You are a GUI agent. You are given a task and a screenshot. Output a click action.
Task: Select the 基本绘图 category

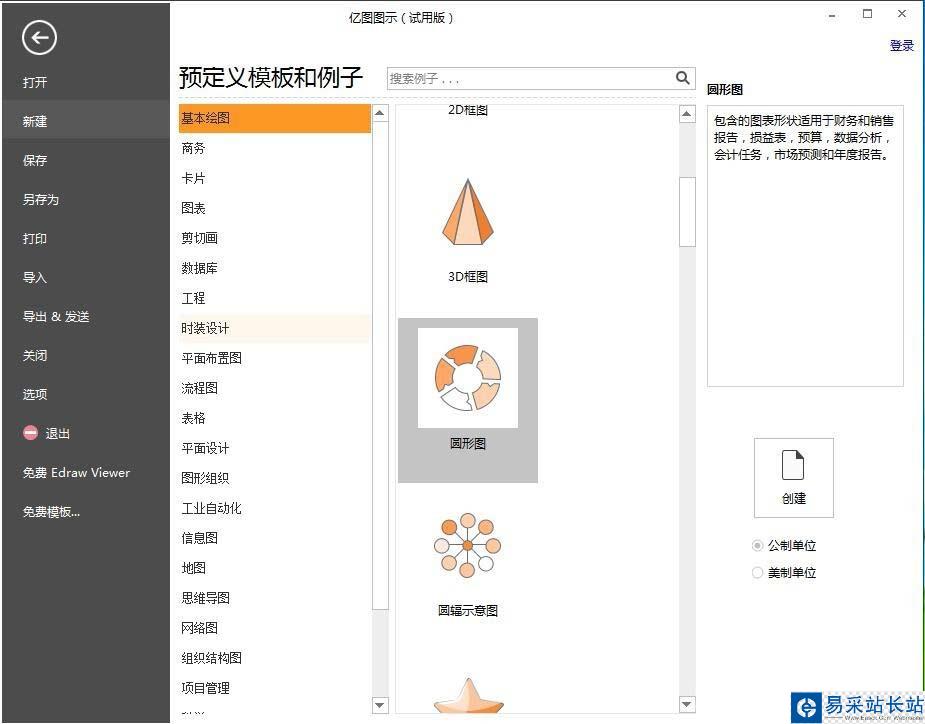(275, 118)
